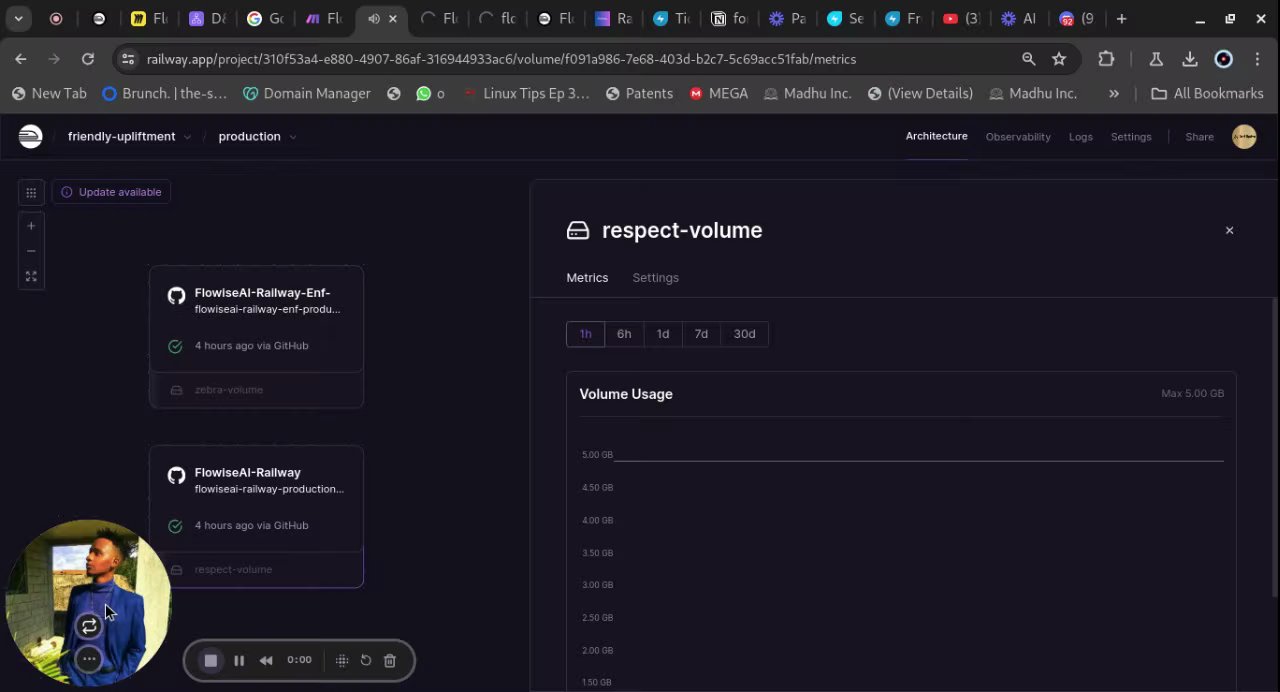Click the Update available notice
Viewport: 1280px width, 692px height.
(x=111, y=192)
